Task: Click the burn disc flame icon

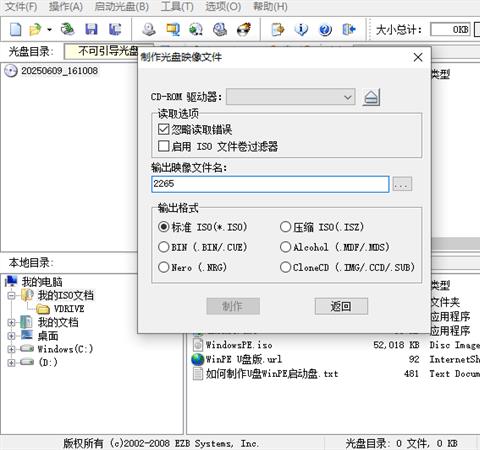Action: [x=244, y=30]
